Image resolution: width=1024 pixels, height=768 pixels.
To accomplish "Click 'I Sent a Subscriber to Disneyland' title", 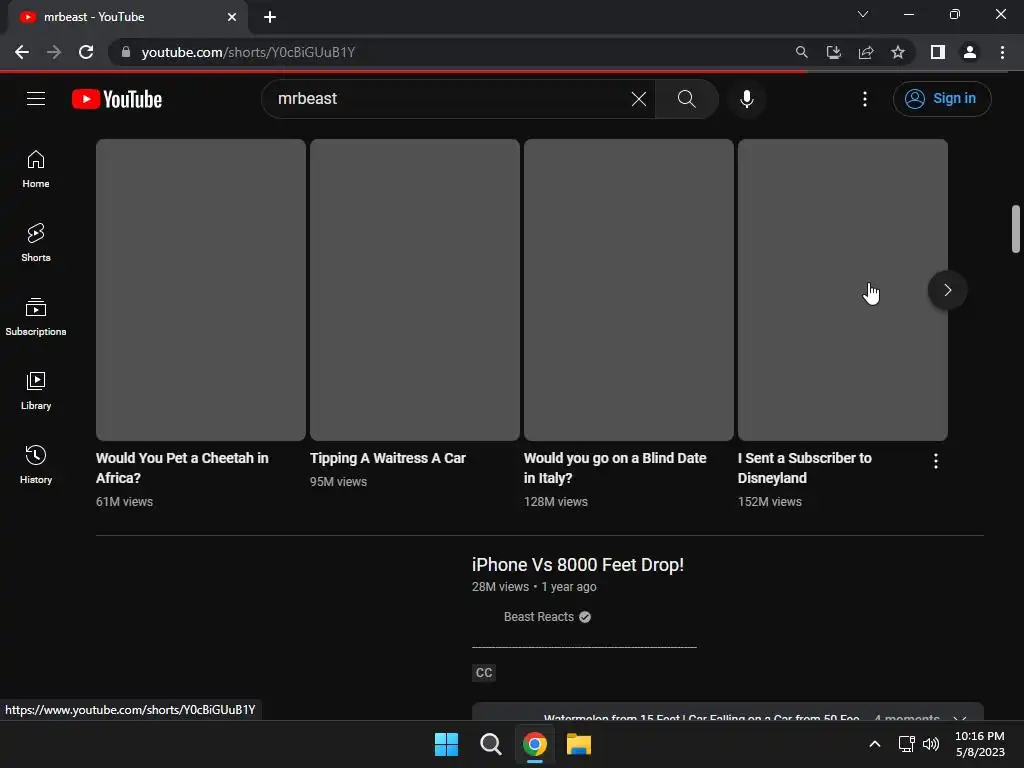I will pos(805,468).
